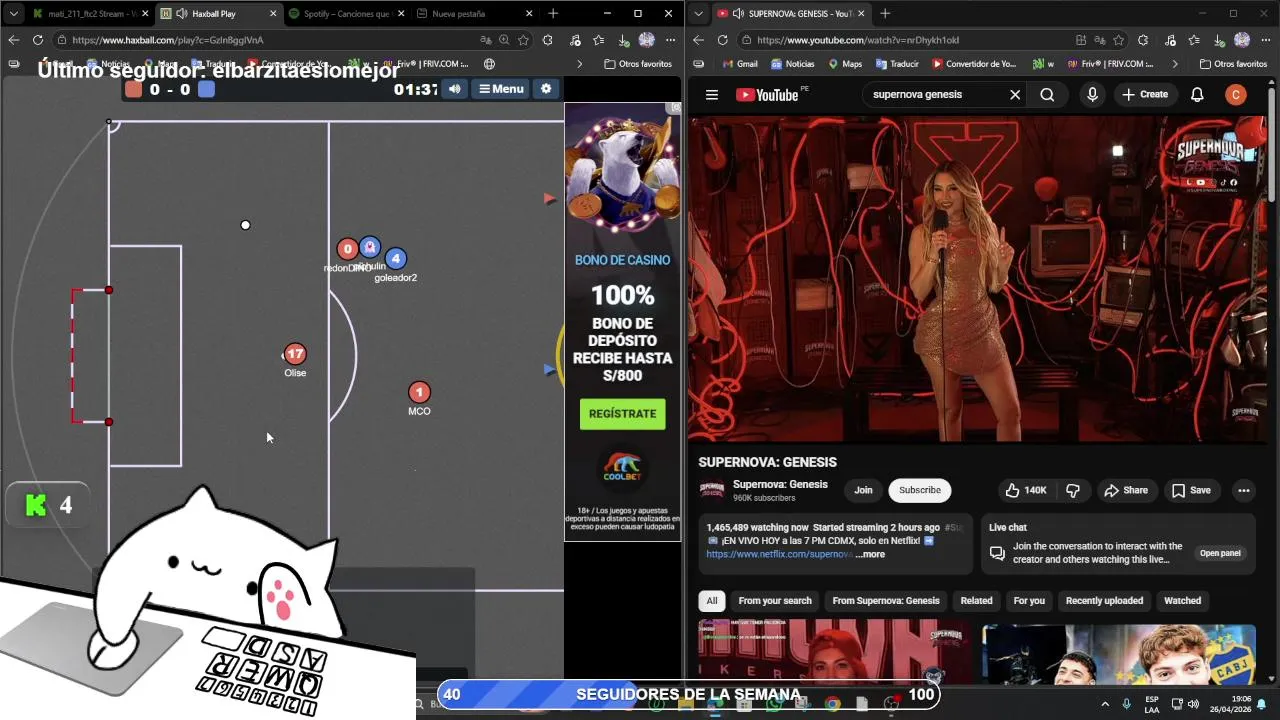
Task: Clear the YouTube search text with X
Action: coord(1015,95)
